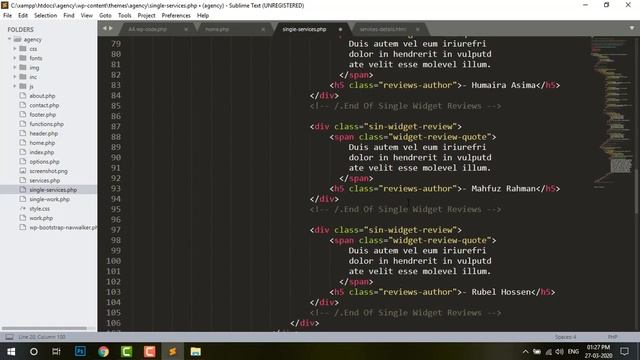Click the next tab arrow
The width and height of the screenshot is (640, 360).
[x=111, y=28]
